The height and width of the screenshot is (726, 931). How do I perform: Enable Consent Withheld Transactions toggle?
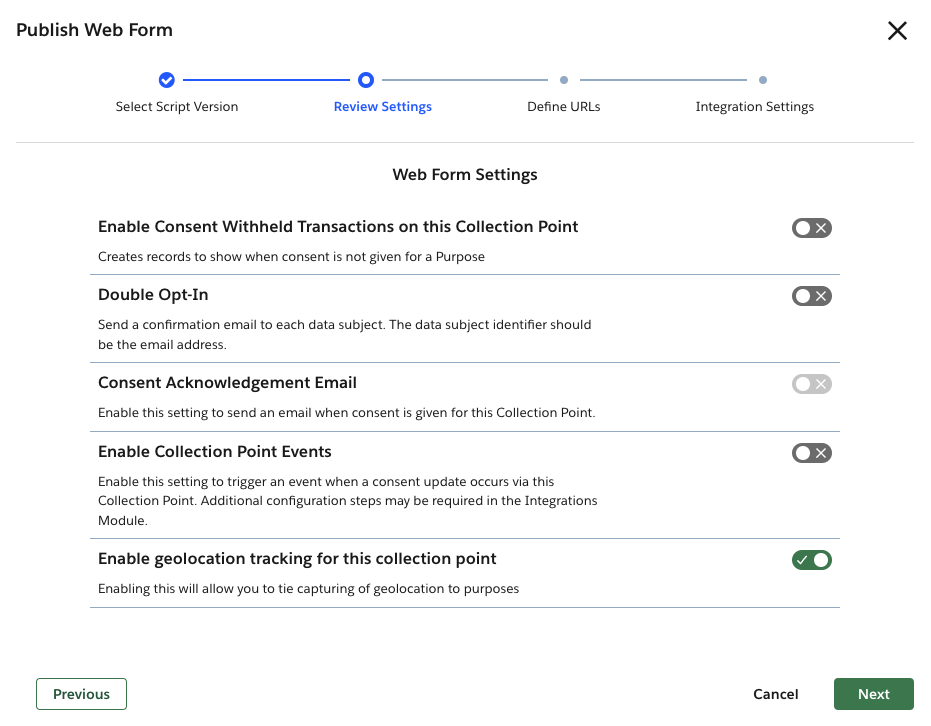811,227
